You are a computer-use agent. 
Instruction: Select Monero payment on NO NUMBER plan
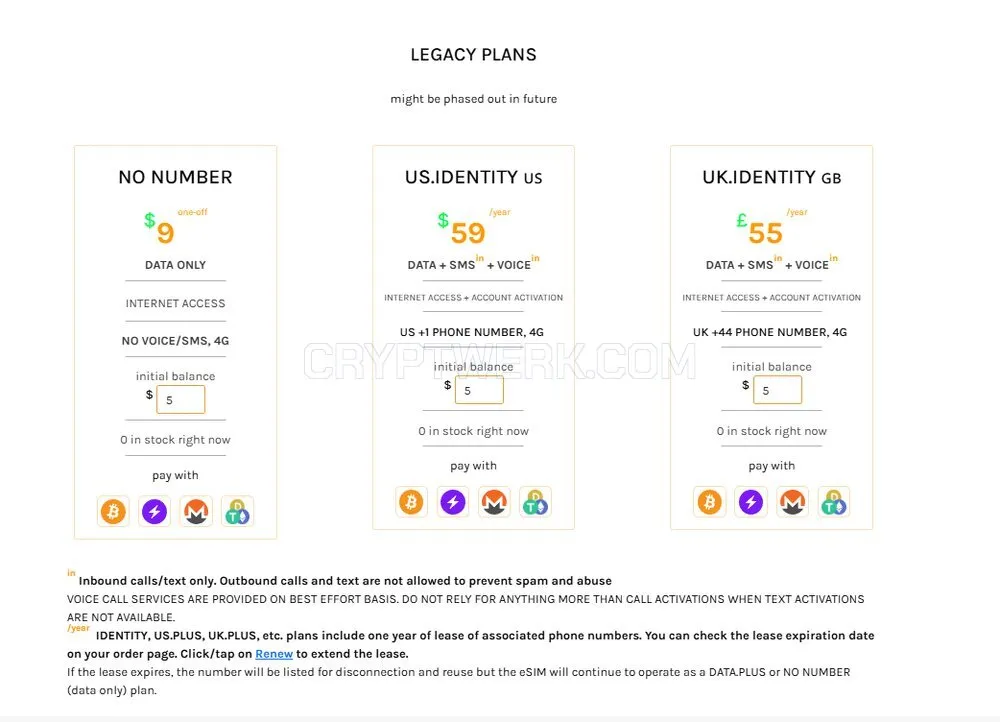click(196, 512)
